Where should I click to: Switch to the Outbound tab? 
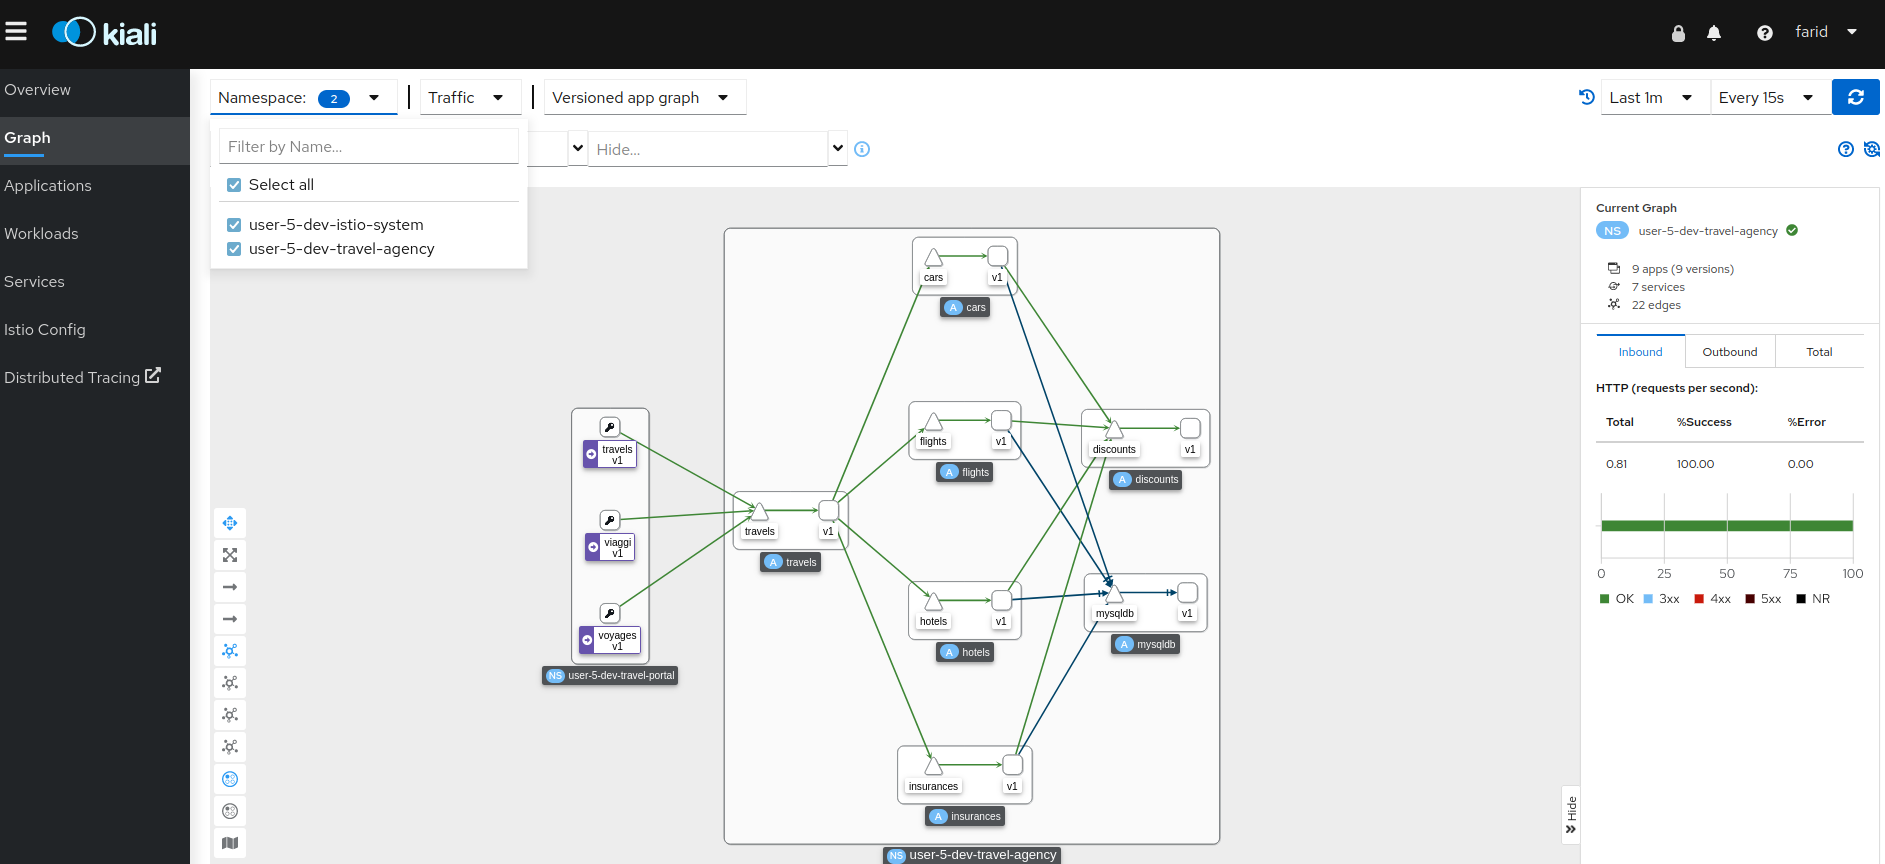1729,352
